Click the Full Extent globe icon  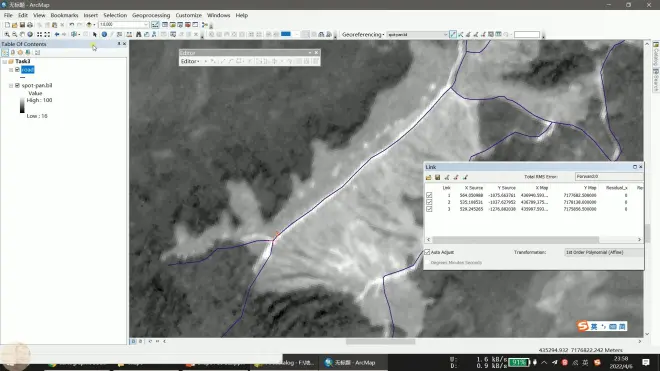[x=30, y=35]
